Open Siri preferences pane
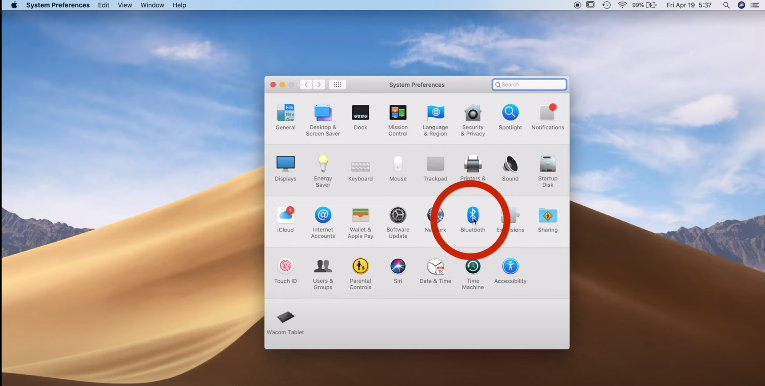The height and width of the screenshot is (386, 765). point(398,270)
